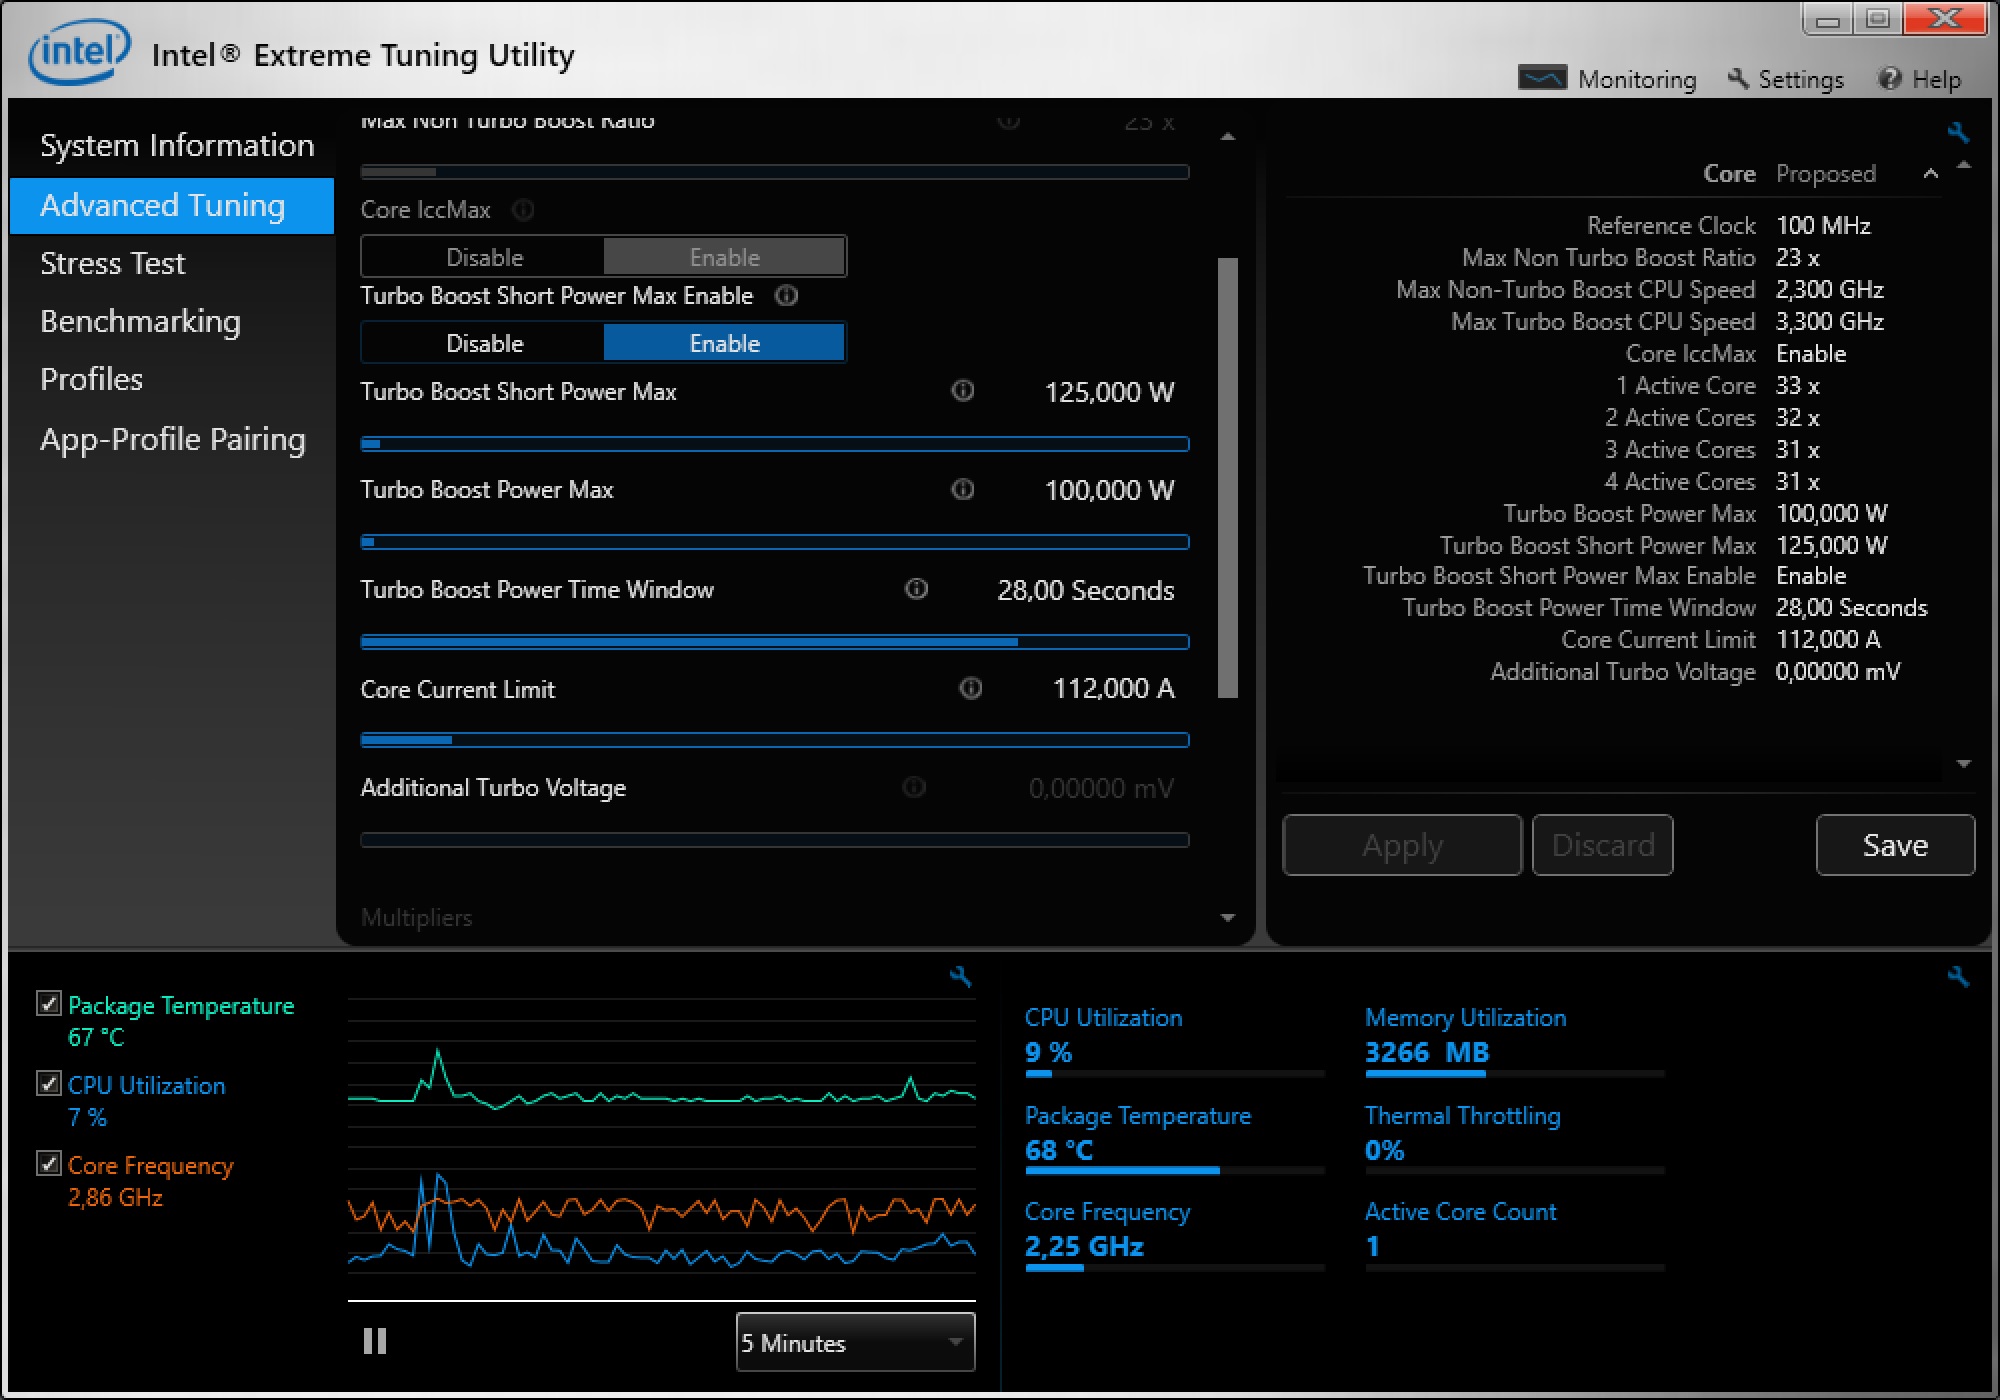
Task: Click wrench icon in monitor tiles panel
Action: [1958, 976]
